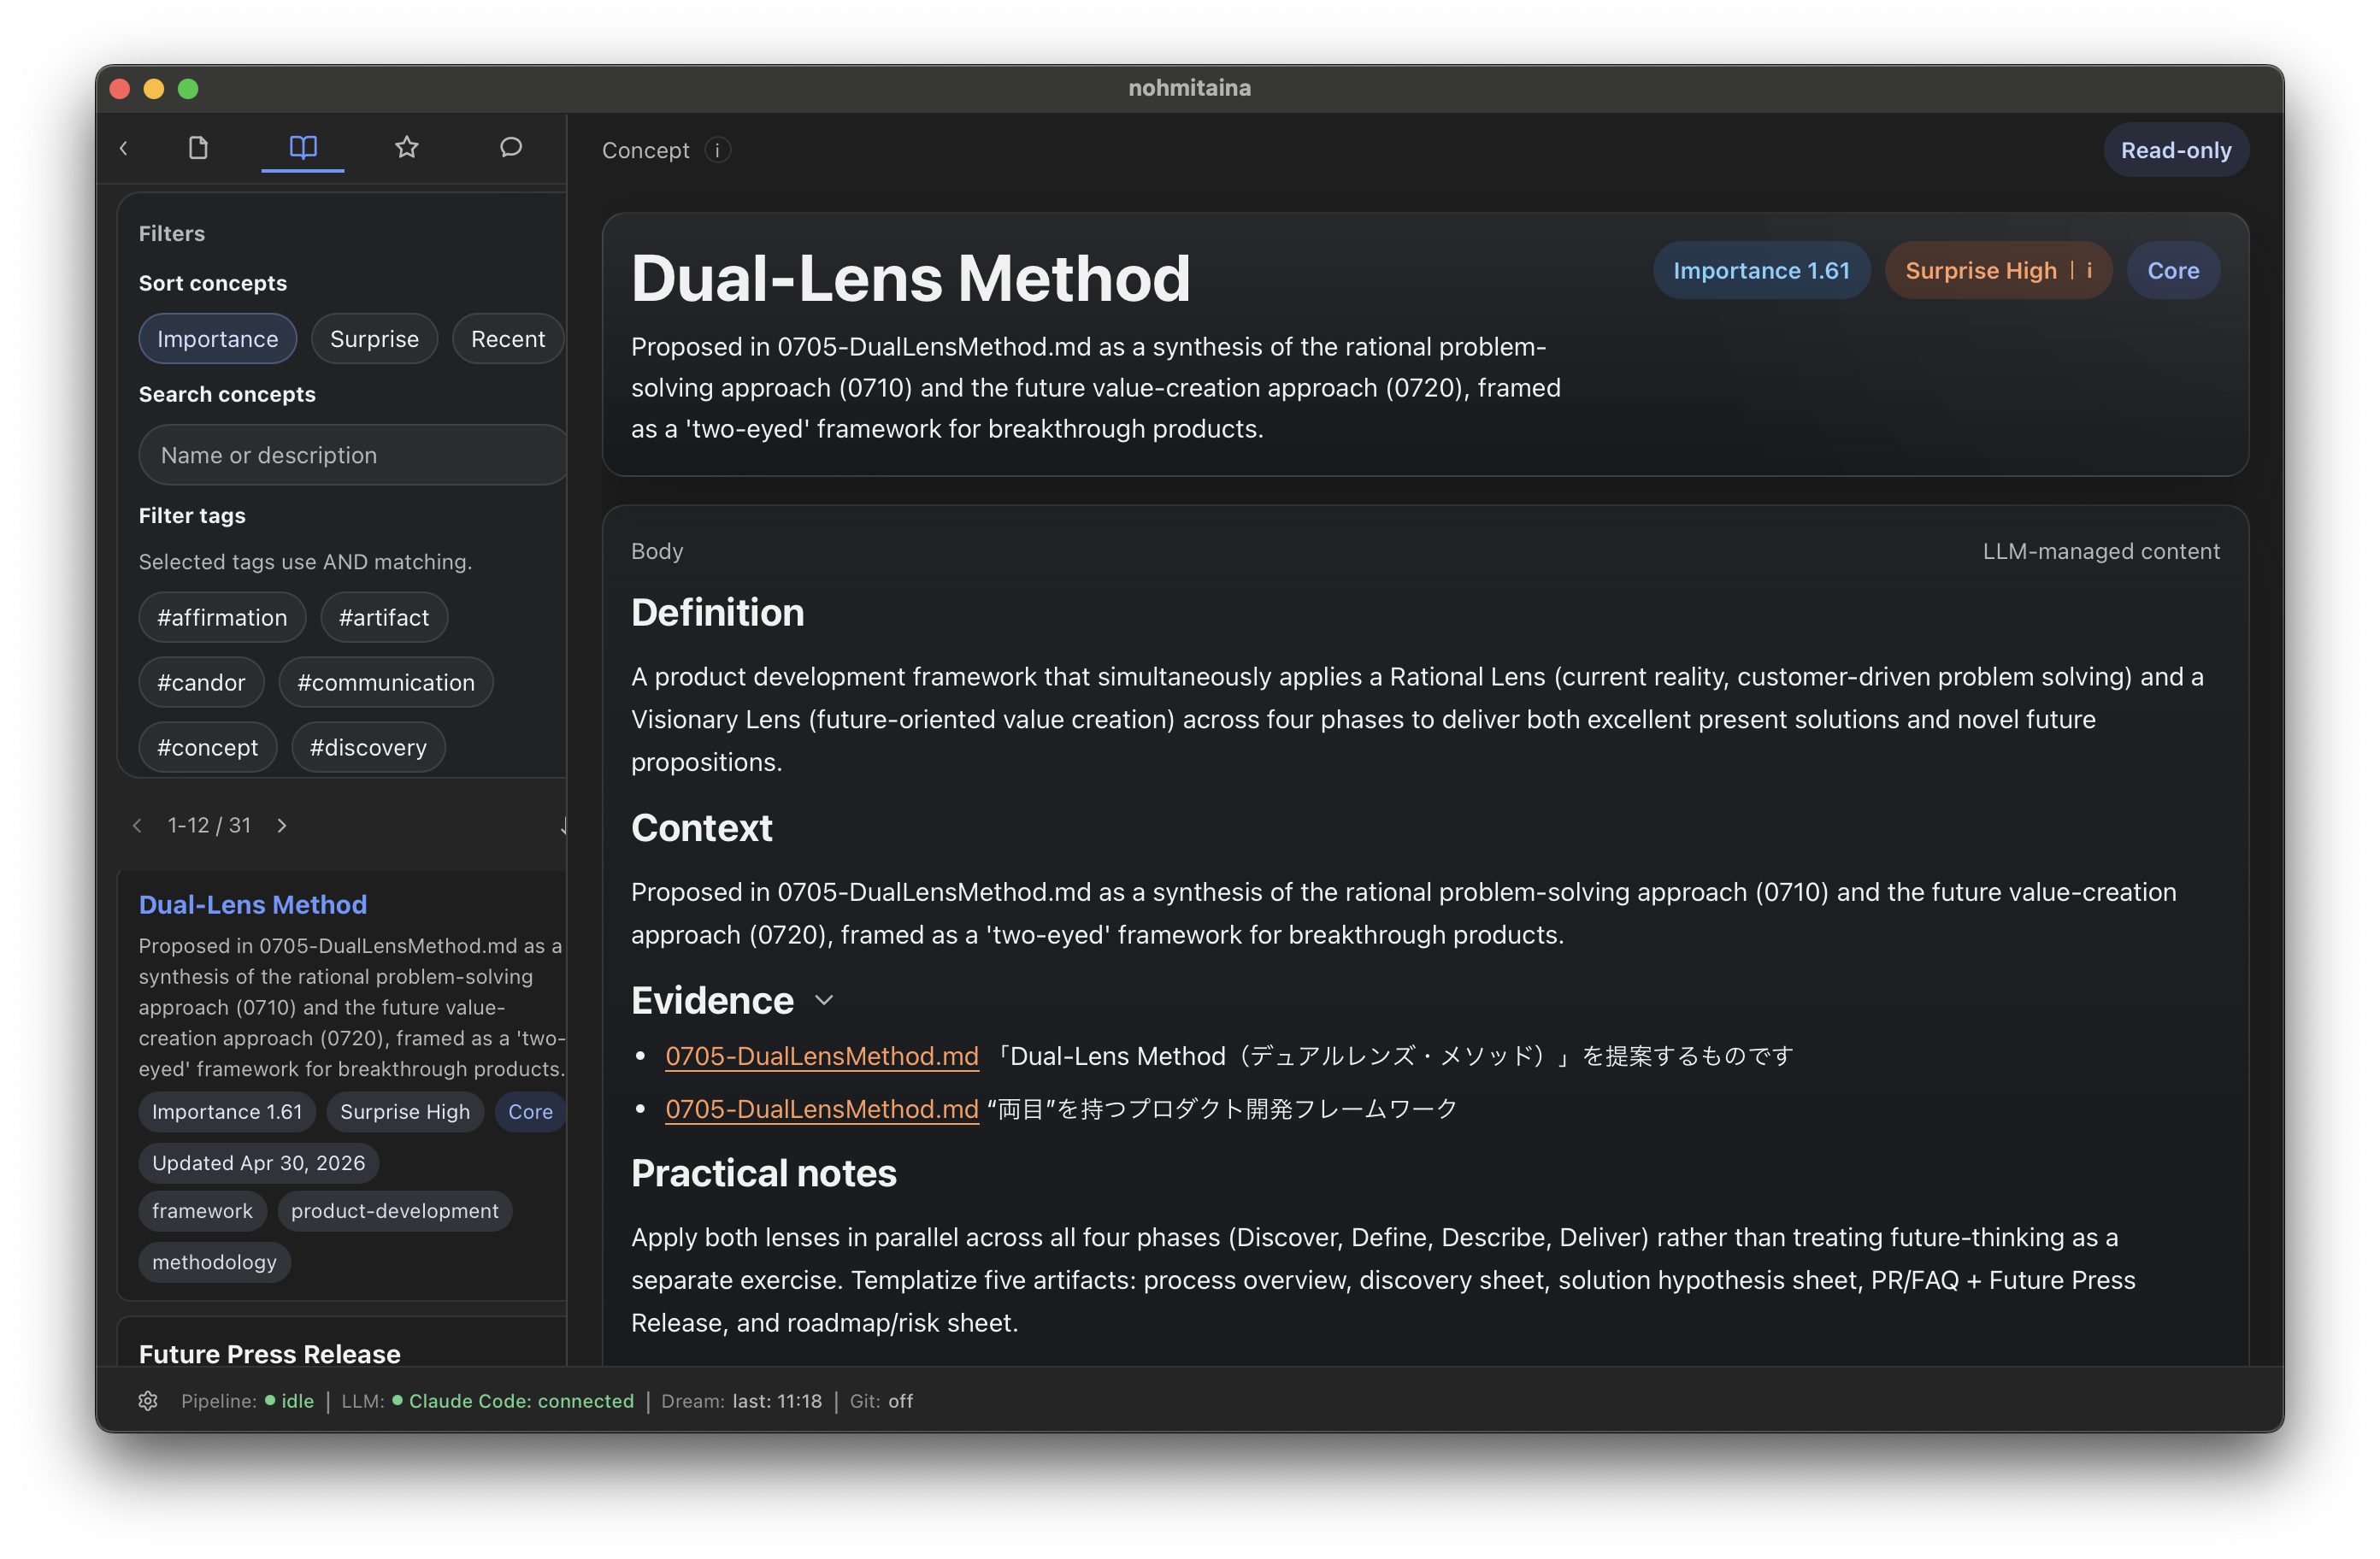Sort concepts by Recent
Image resolution: width=2380 pixels, height=1559 pixels.
[508, 339]
